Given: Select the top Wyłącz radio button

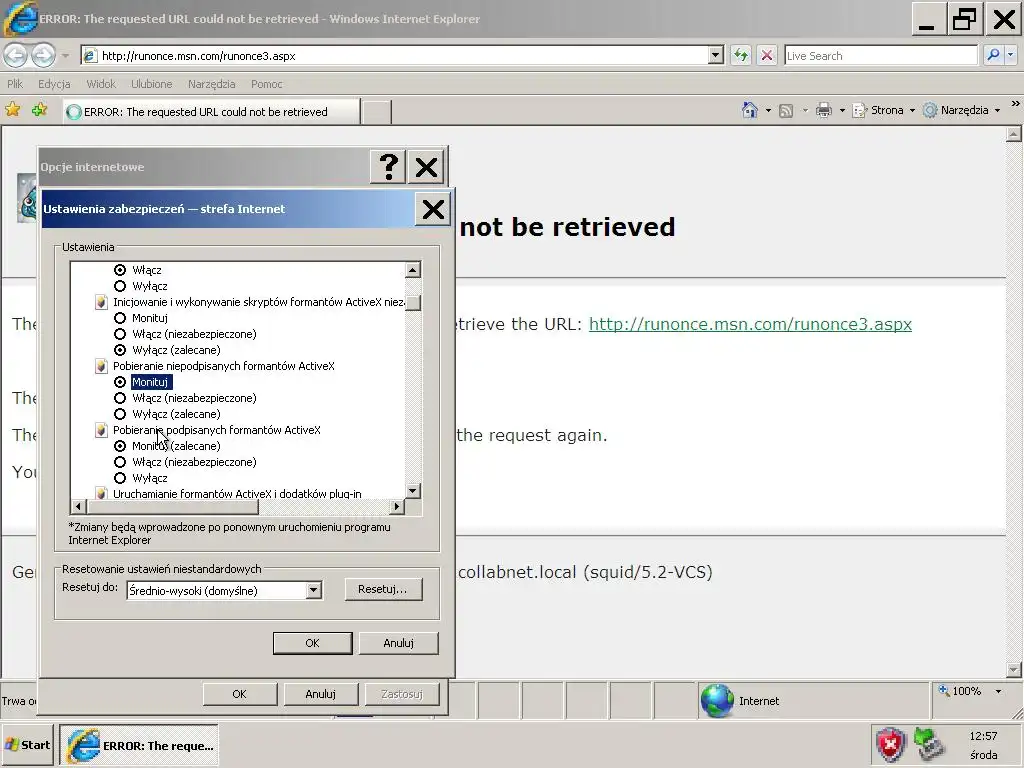Looking at the screenshot, I should (x=120, y=286).
